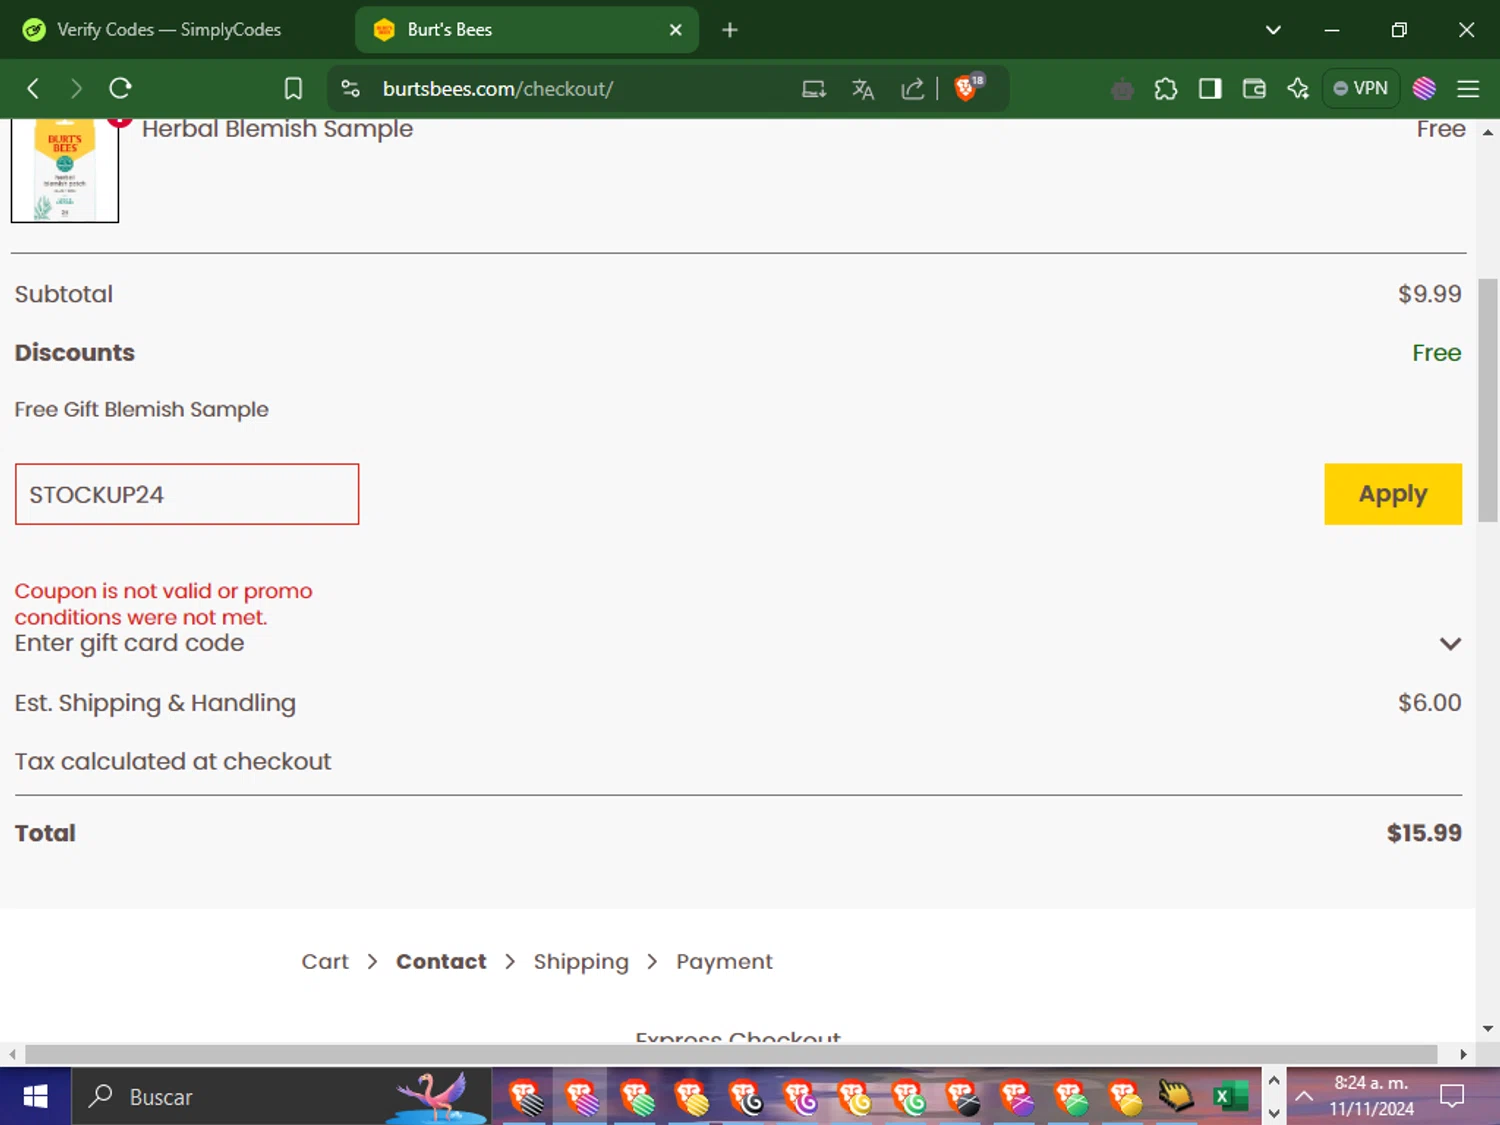The height and width of the screenshot is (1125, 1500).
Task: Click the Herbal Blemish Sample thumbnail
Action: (65, 170)
